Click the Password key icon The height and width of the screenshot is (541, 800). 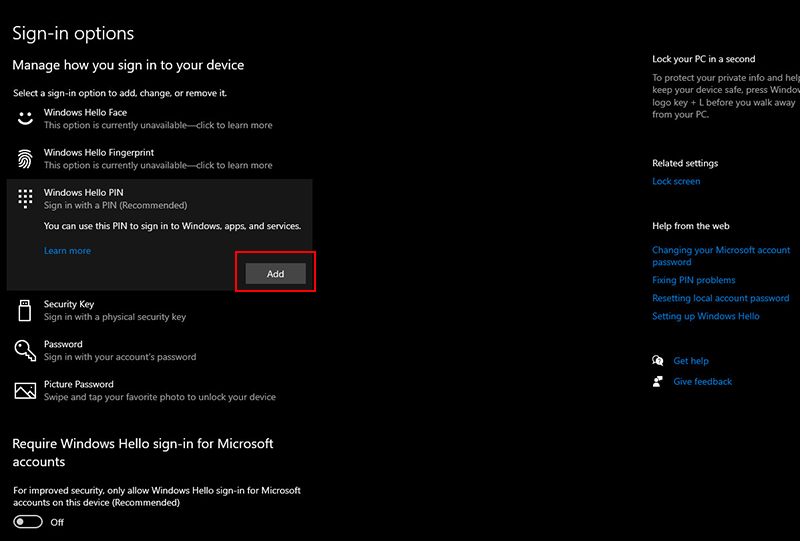(25, 351)
